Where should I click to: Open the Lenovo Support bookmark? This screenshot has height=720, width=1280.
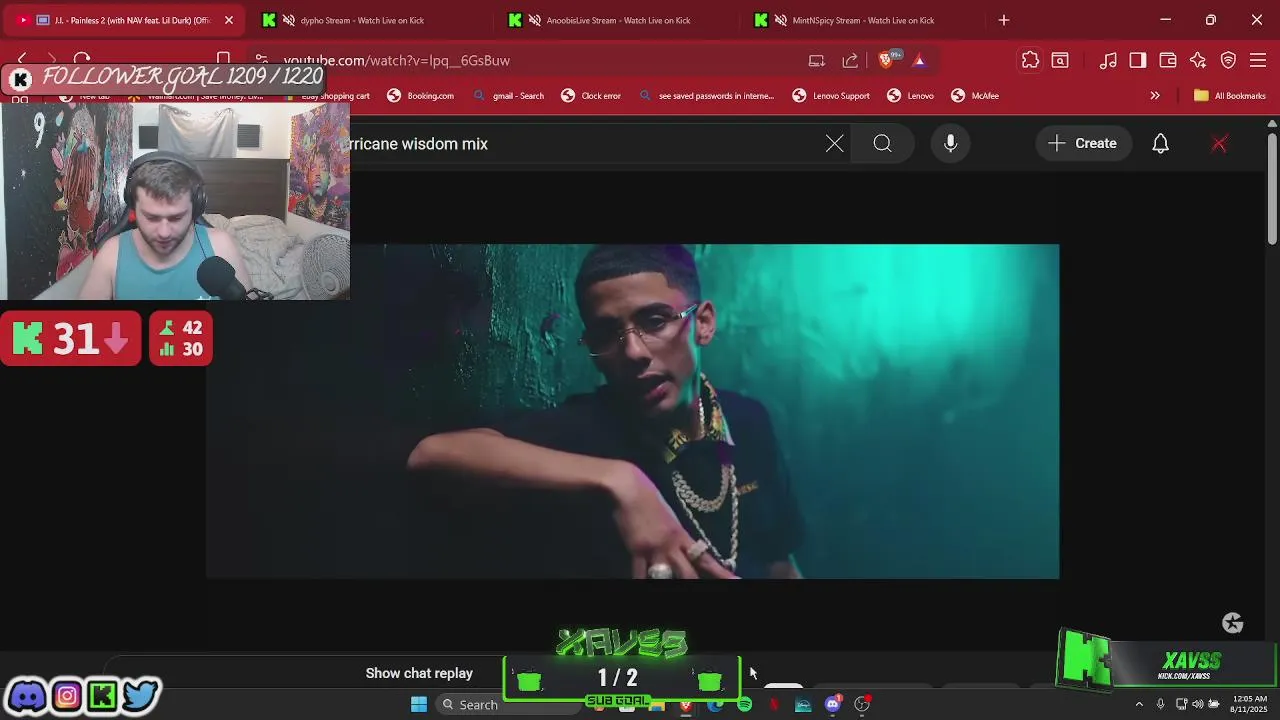pyautogui.click(x=831, y=96)
